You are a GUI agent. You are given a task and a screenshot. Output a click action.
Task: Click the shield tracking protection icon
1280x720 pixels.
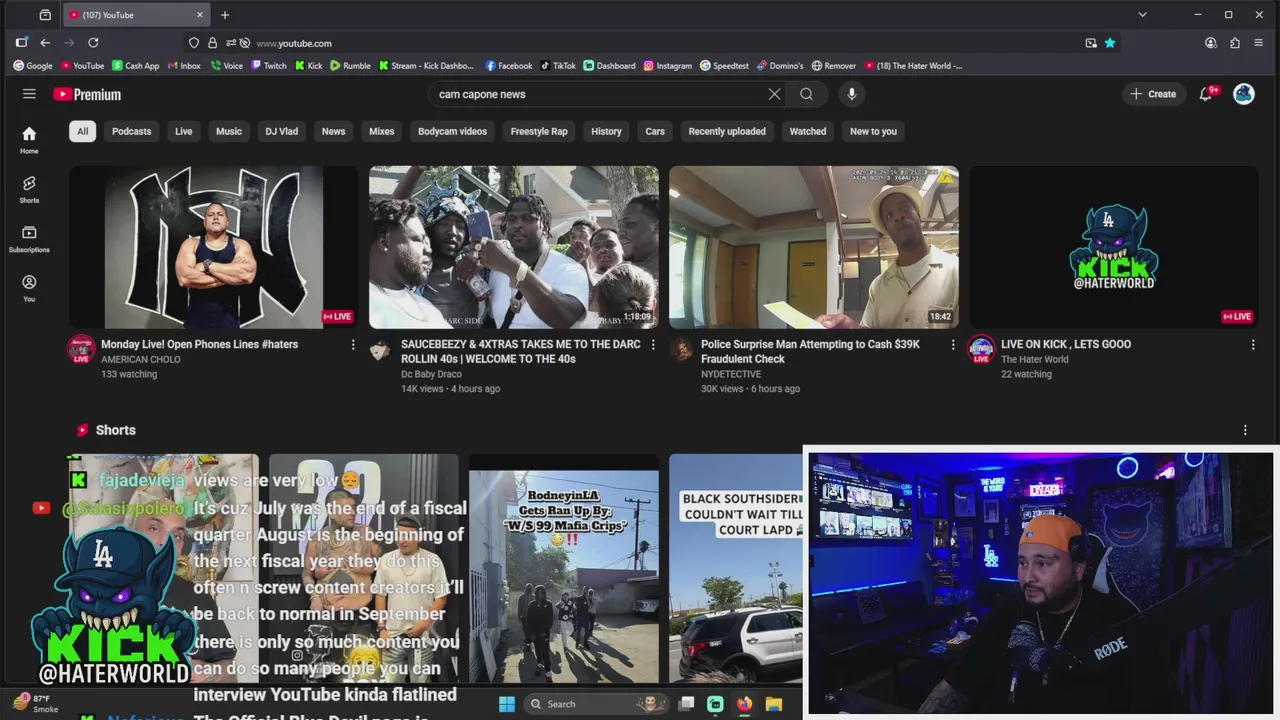194,43
